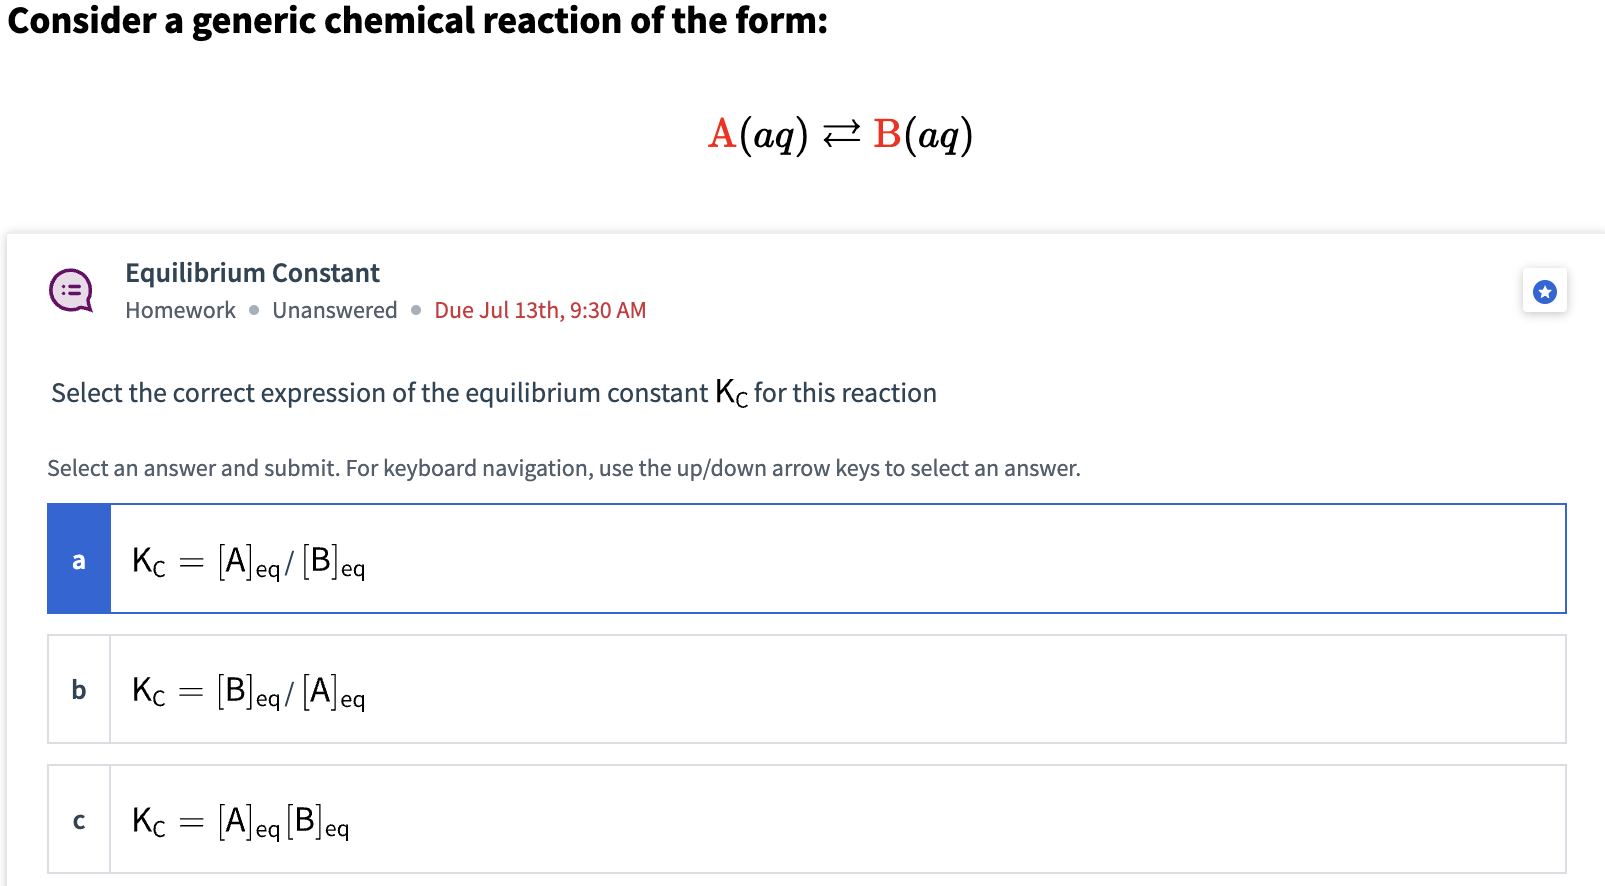The height and width of the screenshot is (886, 1605).
Task: Click the blue star points icon
Action: tap(1545, 290)
